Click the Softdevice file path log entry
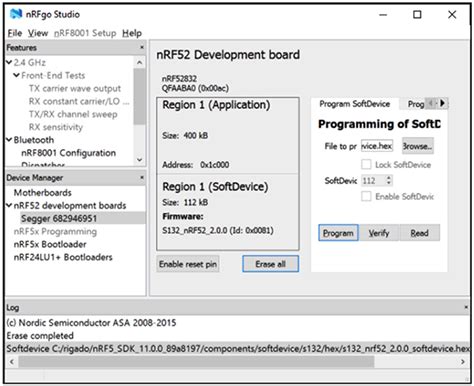Image resolution: width=474 pixels, height=386 pixels. [x=238, y=349]
